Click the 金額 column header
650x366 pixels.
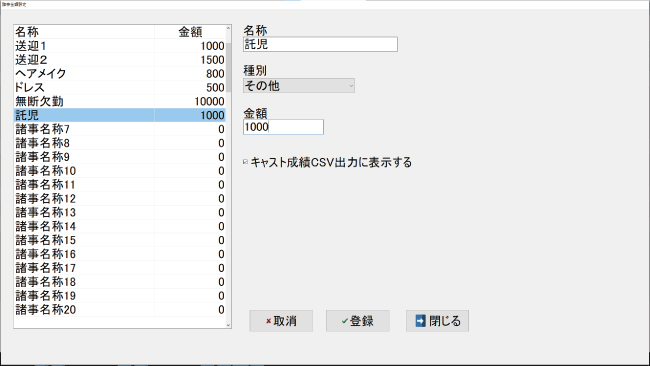(x=190, y=32)
